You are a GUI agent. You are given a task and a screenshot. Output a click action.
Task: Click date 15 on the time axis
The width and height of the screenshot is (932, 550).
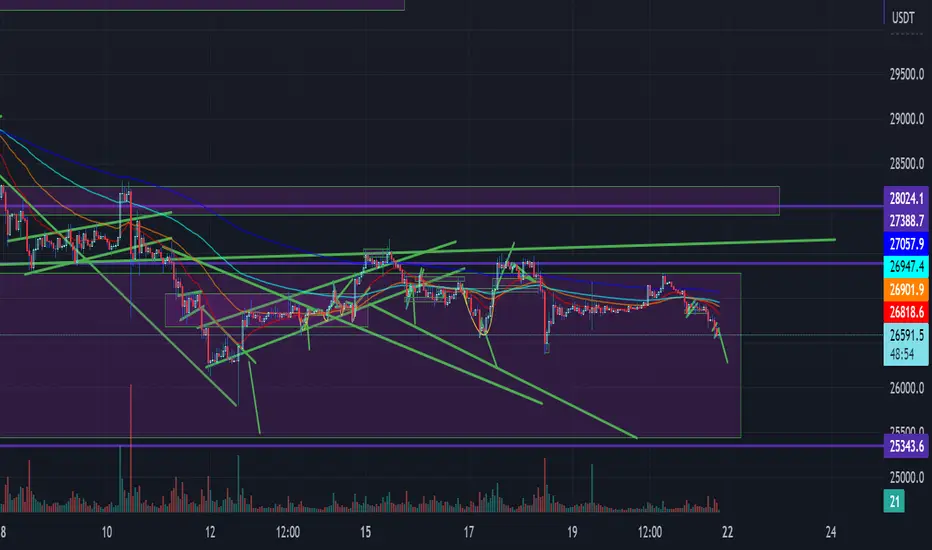point(365,532)
